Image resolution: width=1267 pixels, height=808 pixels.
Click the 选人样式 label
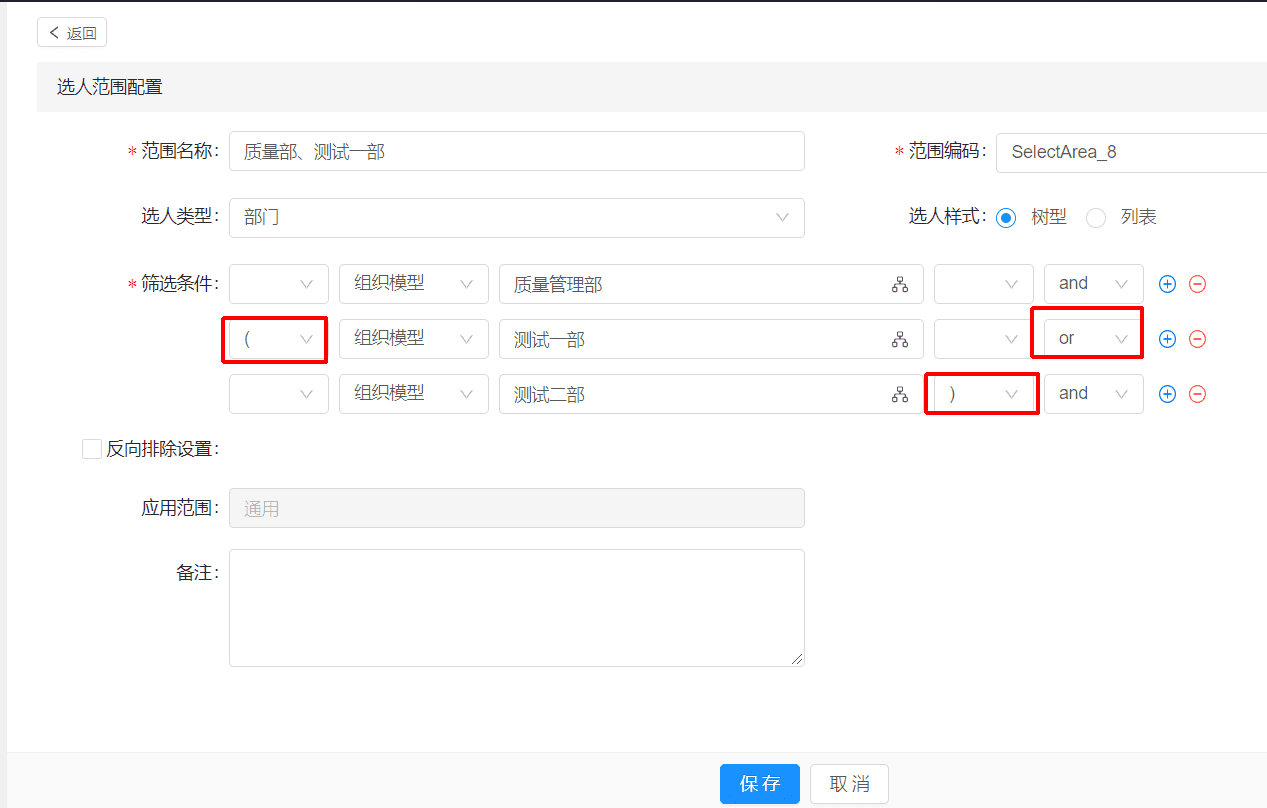point(947,217)
